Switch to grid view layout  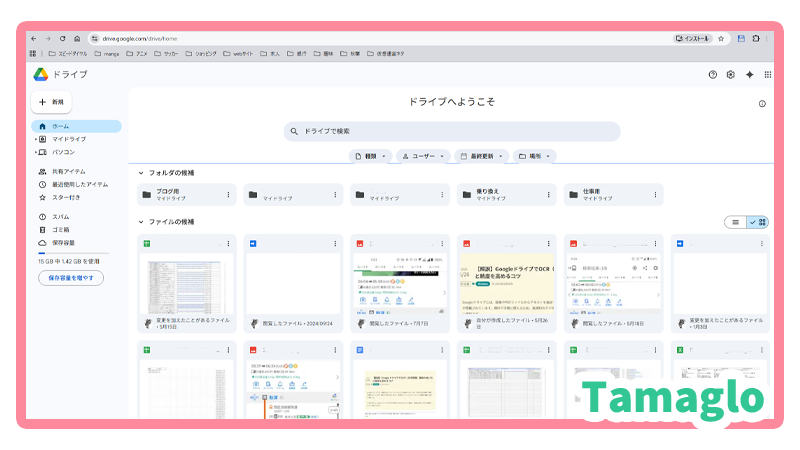coord(758,222)
